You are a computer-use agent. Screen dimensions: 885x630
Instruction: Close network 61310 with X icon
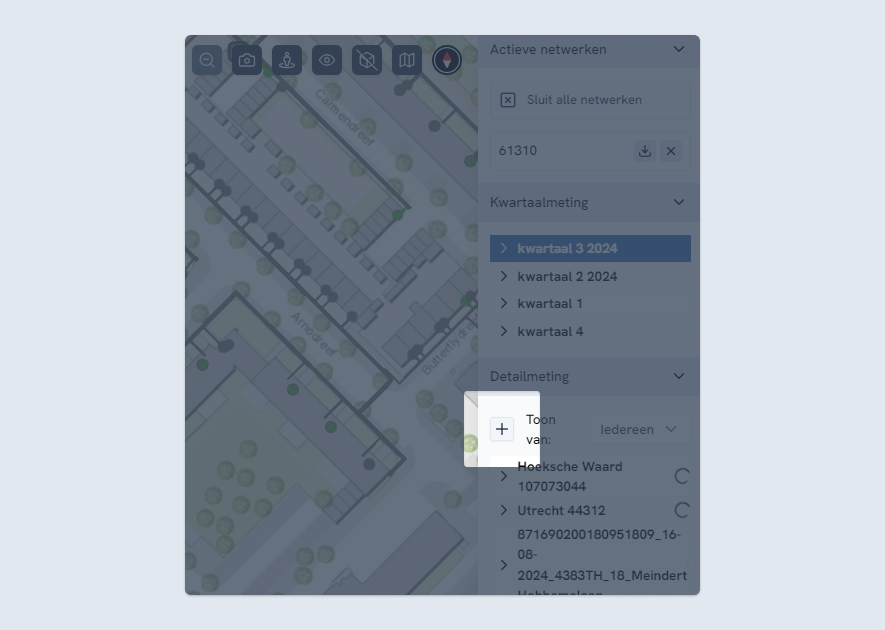(x=671, y=151)
